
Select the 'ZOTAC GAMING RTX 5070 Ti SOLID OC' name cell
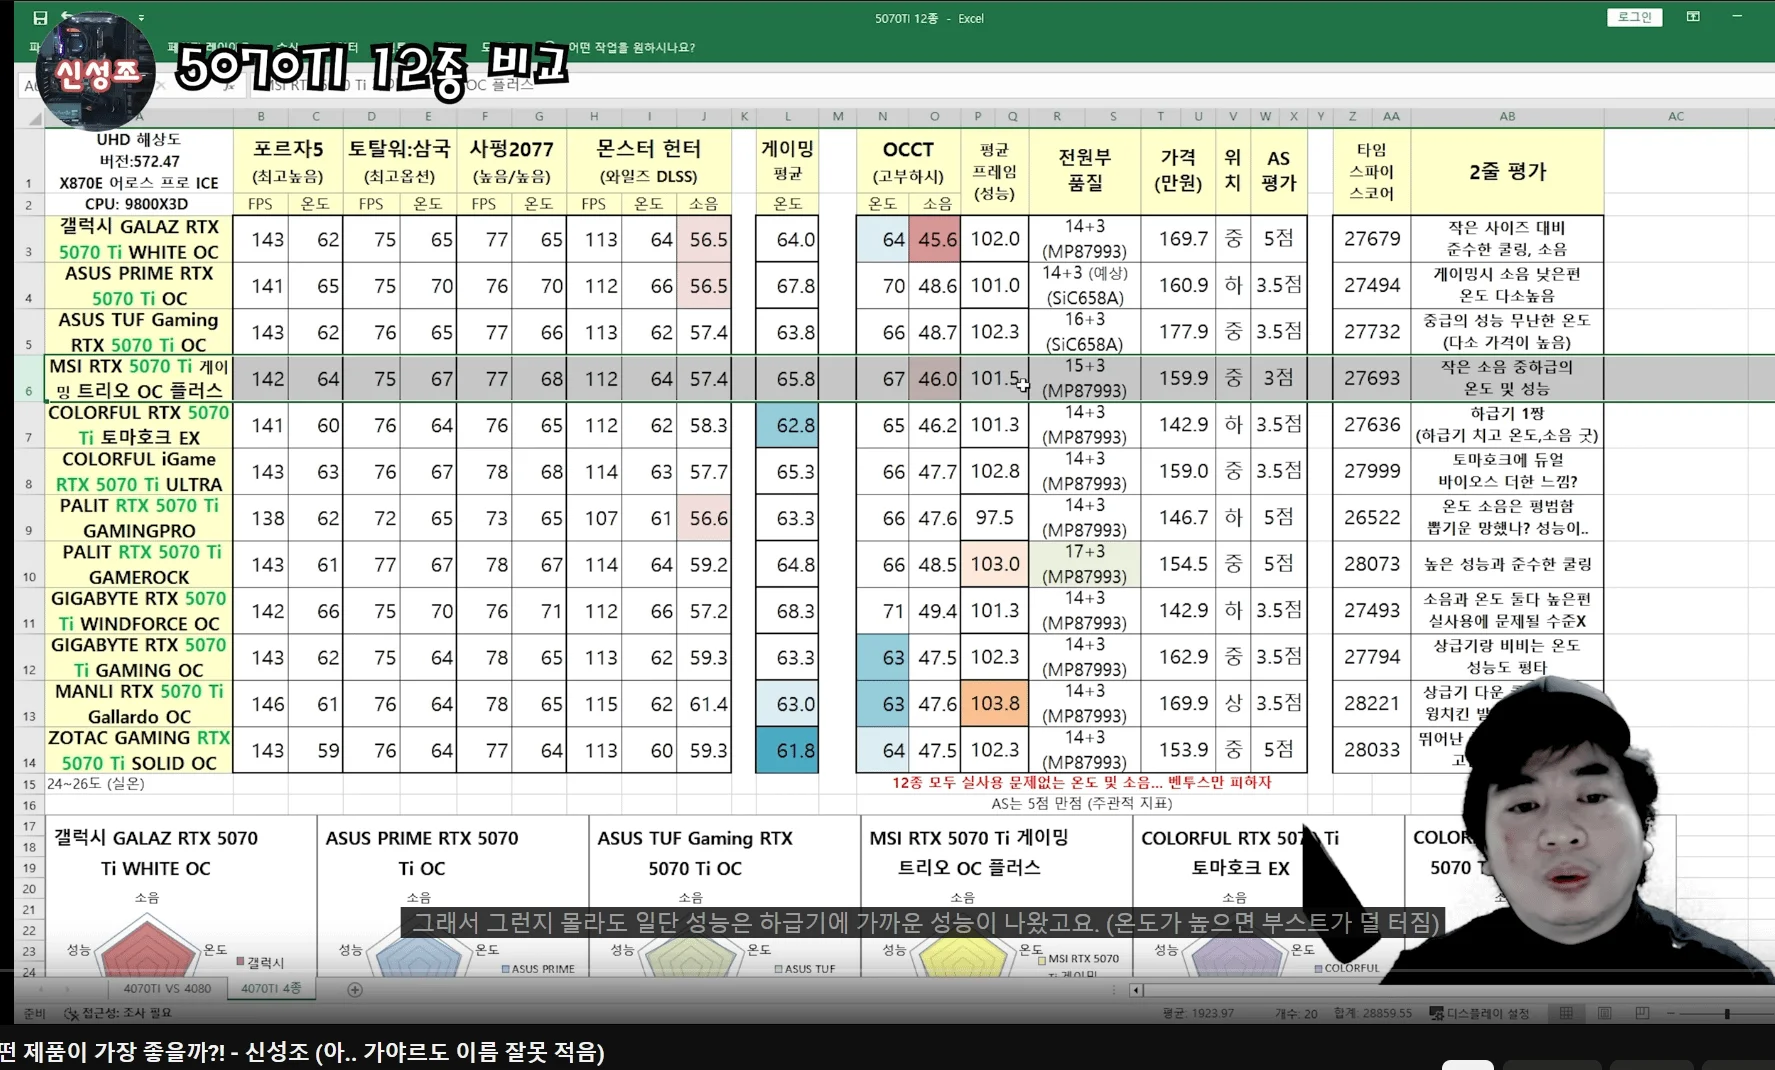pos(139,751)
